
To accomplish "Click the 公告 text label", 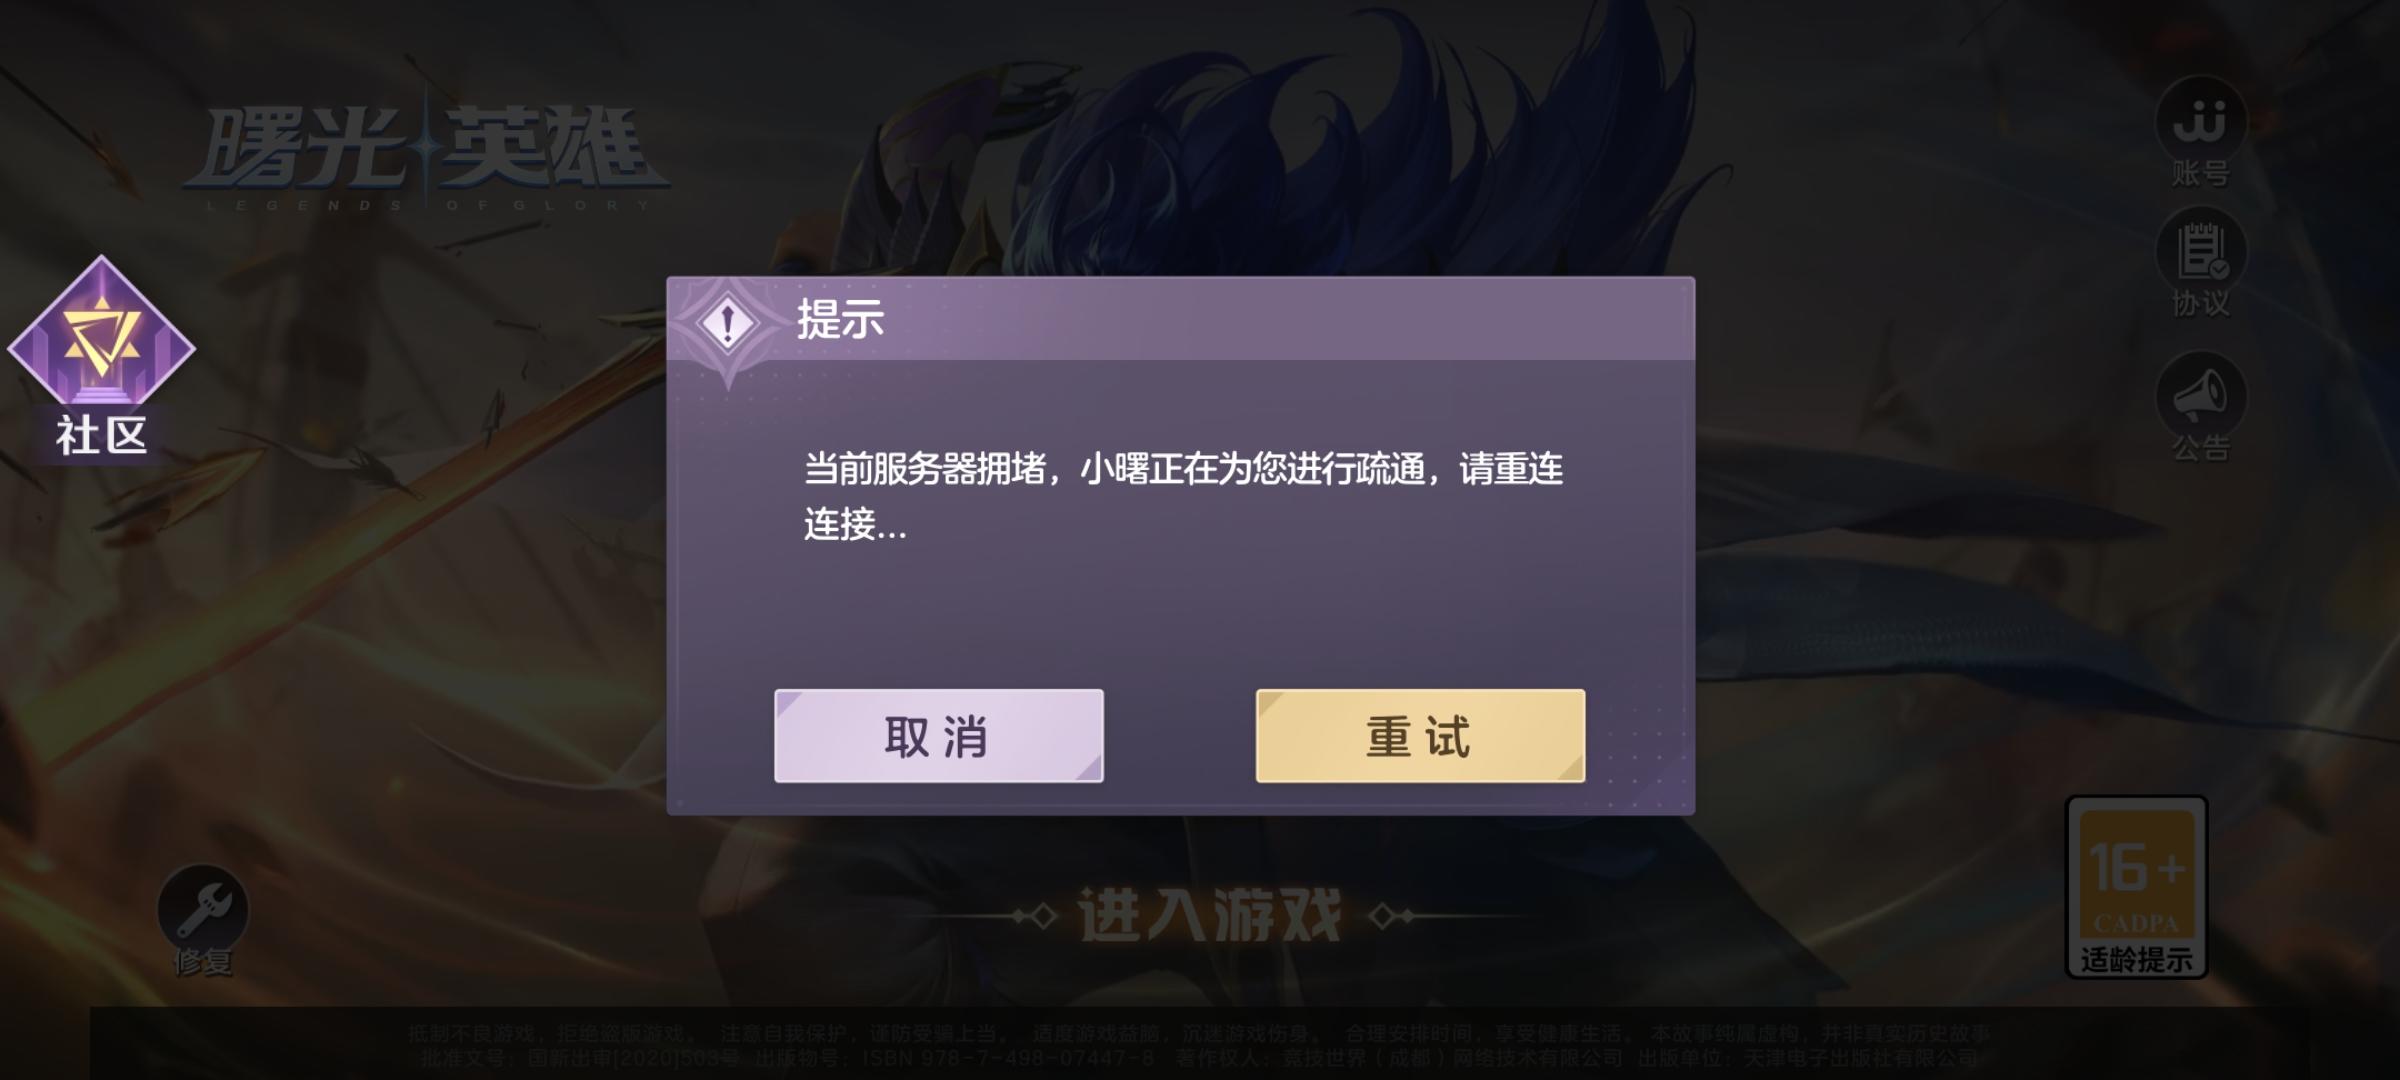I will point(2200,448).
